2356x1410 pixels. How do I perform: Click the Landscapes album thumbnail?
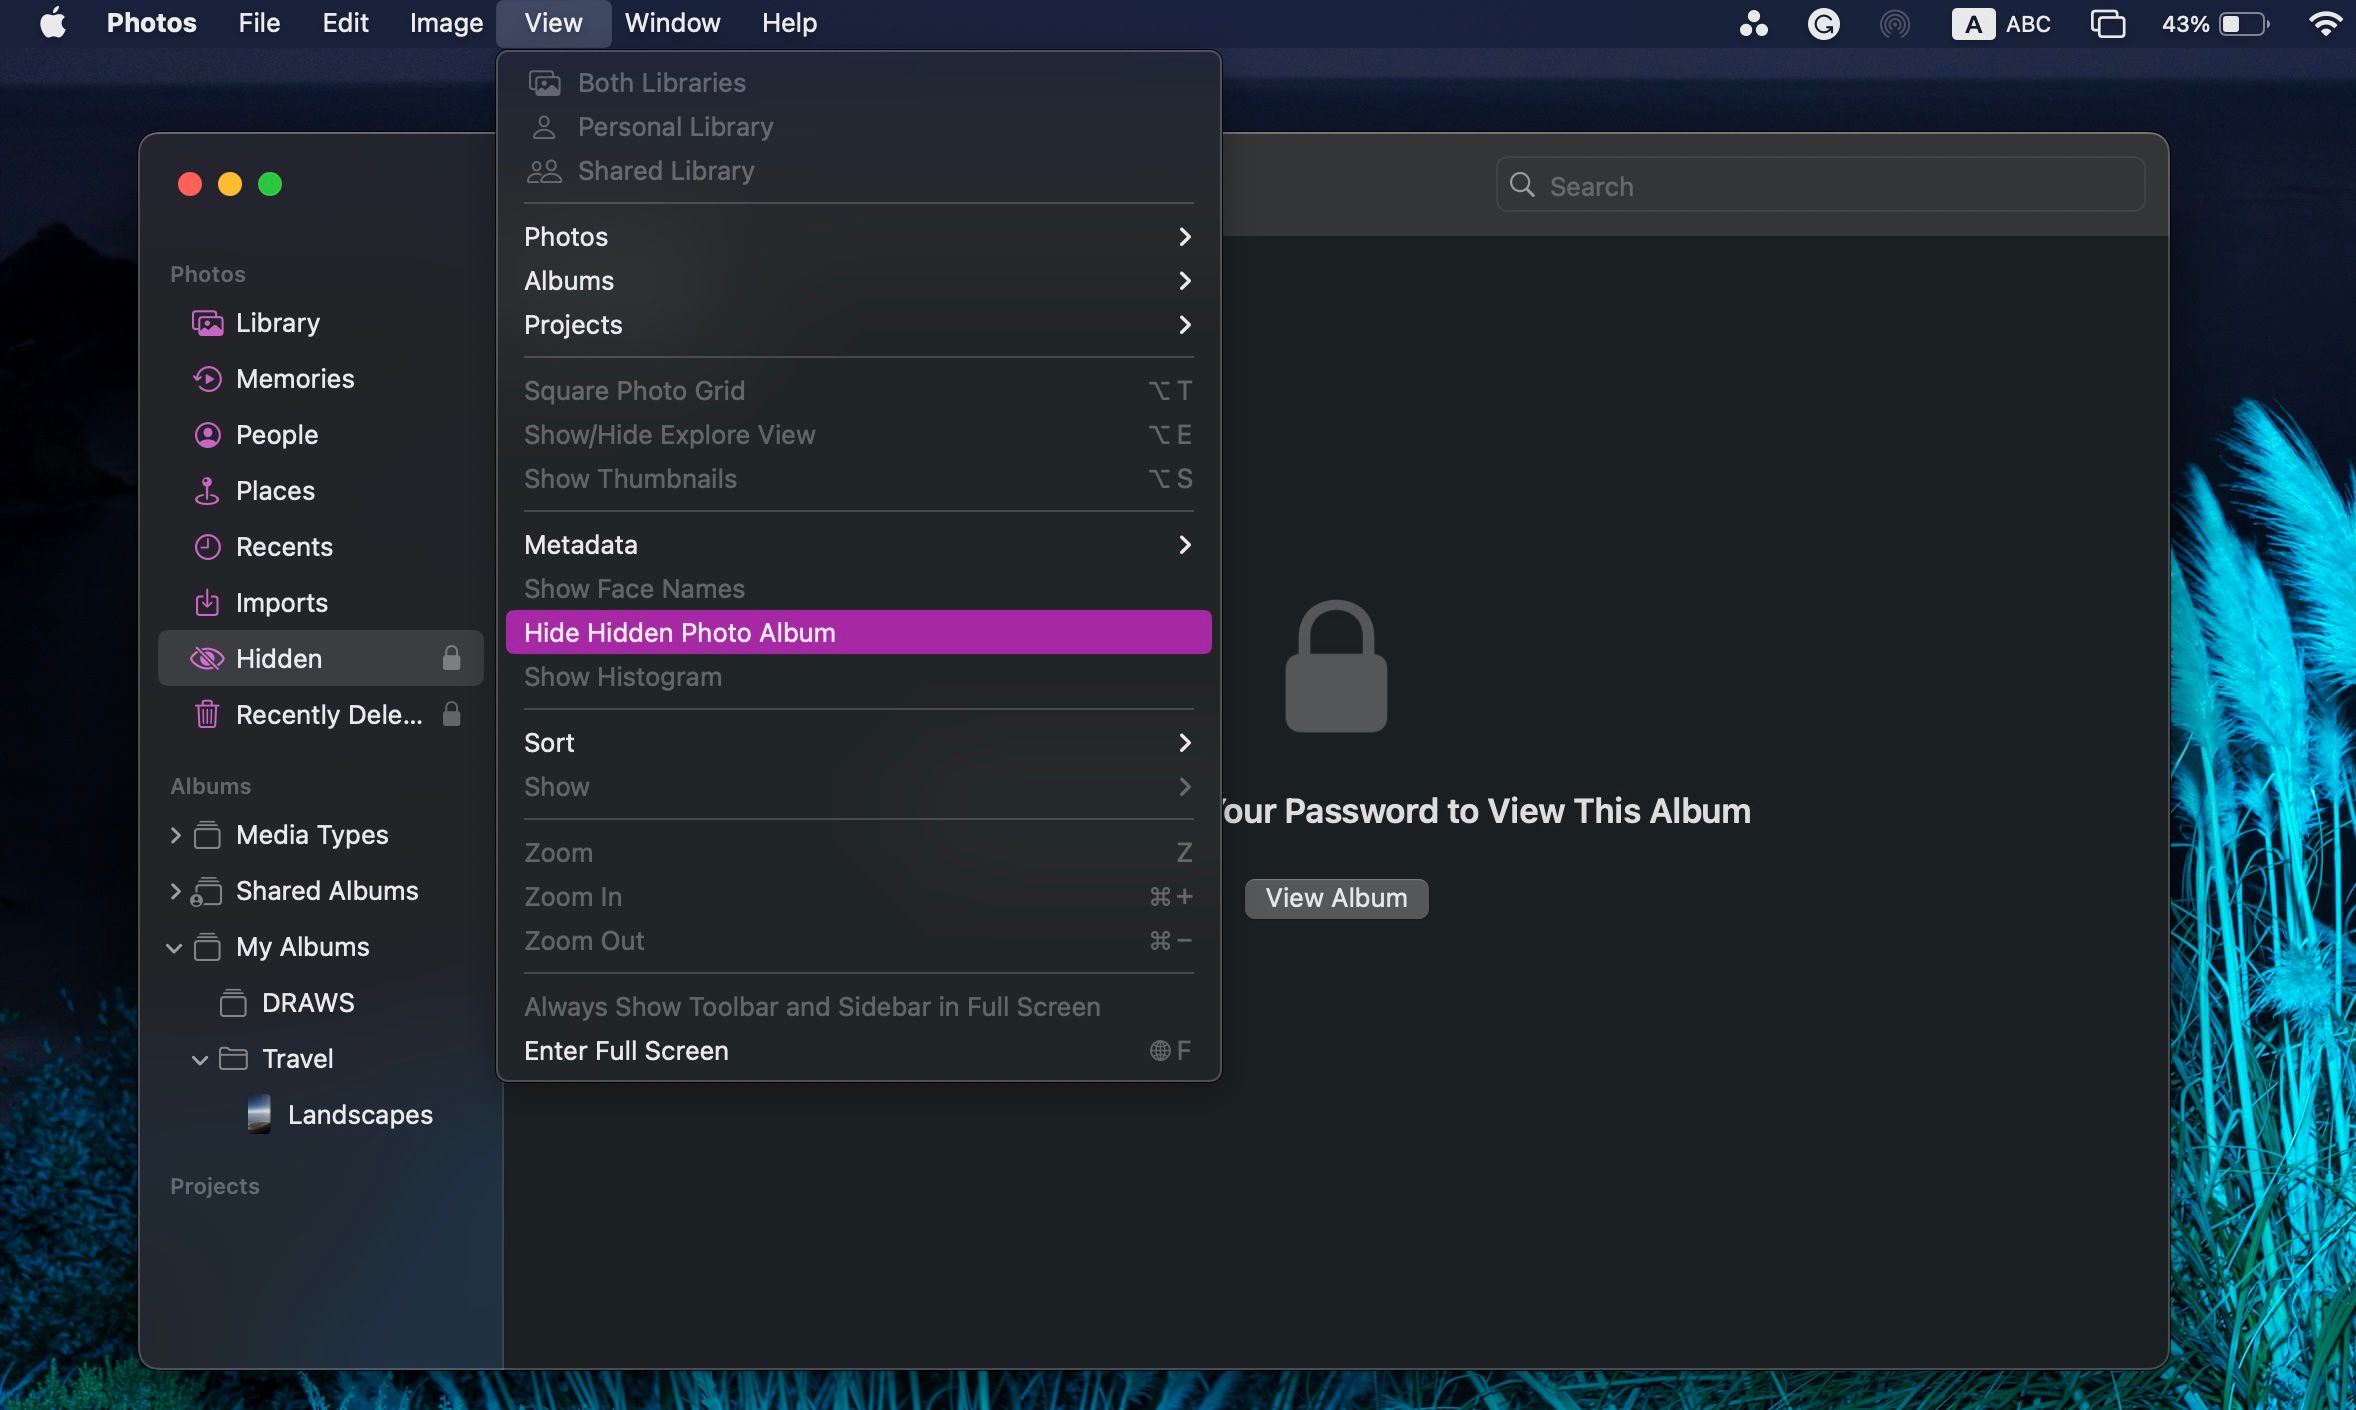pos(259,1114)
